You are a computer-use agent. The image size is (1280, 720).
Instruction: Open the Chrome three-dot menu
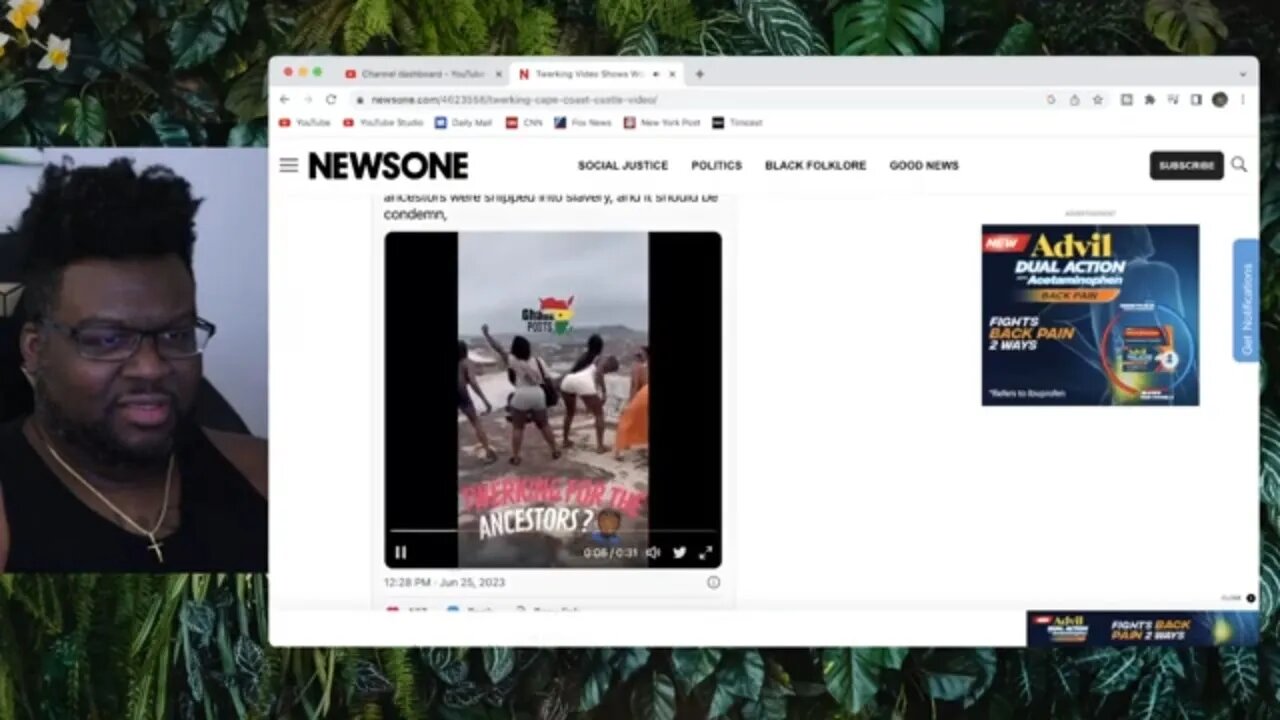coord(1243,99)
